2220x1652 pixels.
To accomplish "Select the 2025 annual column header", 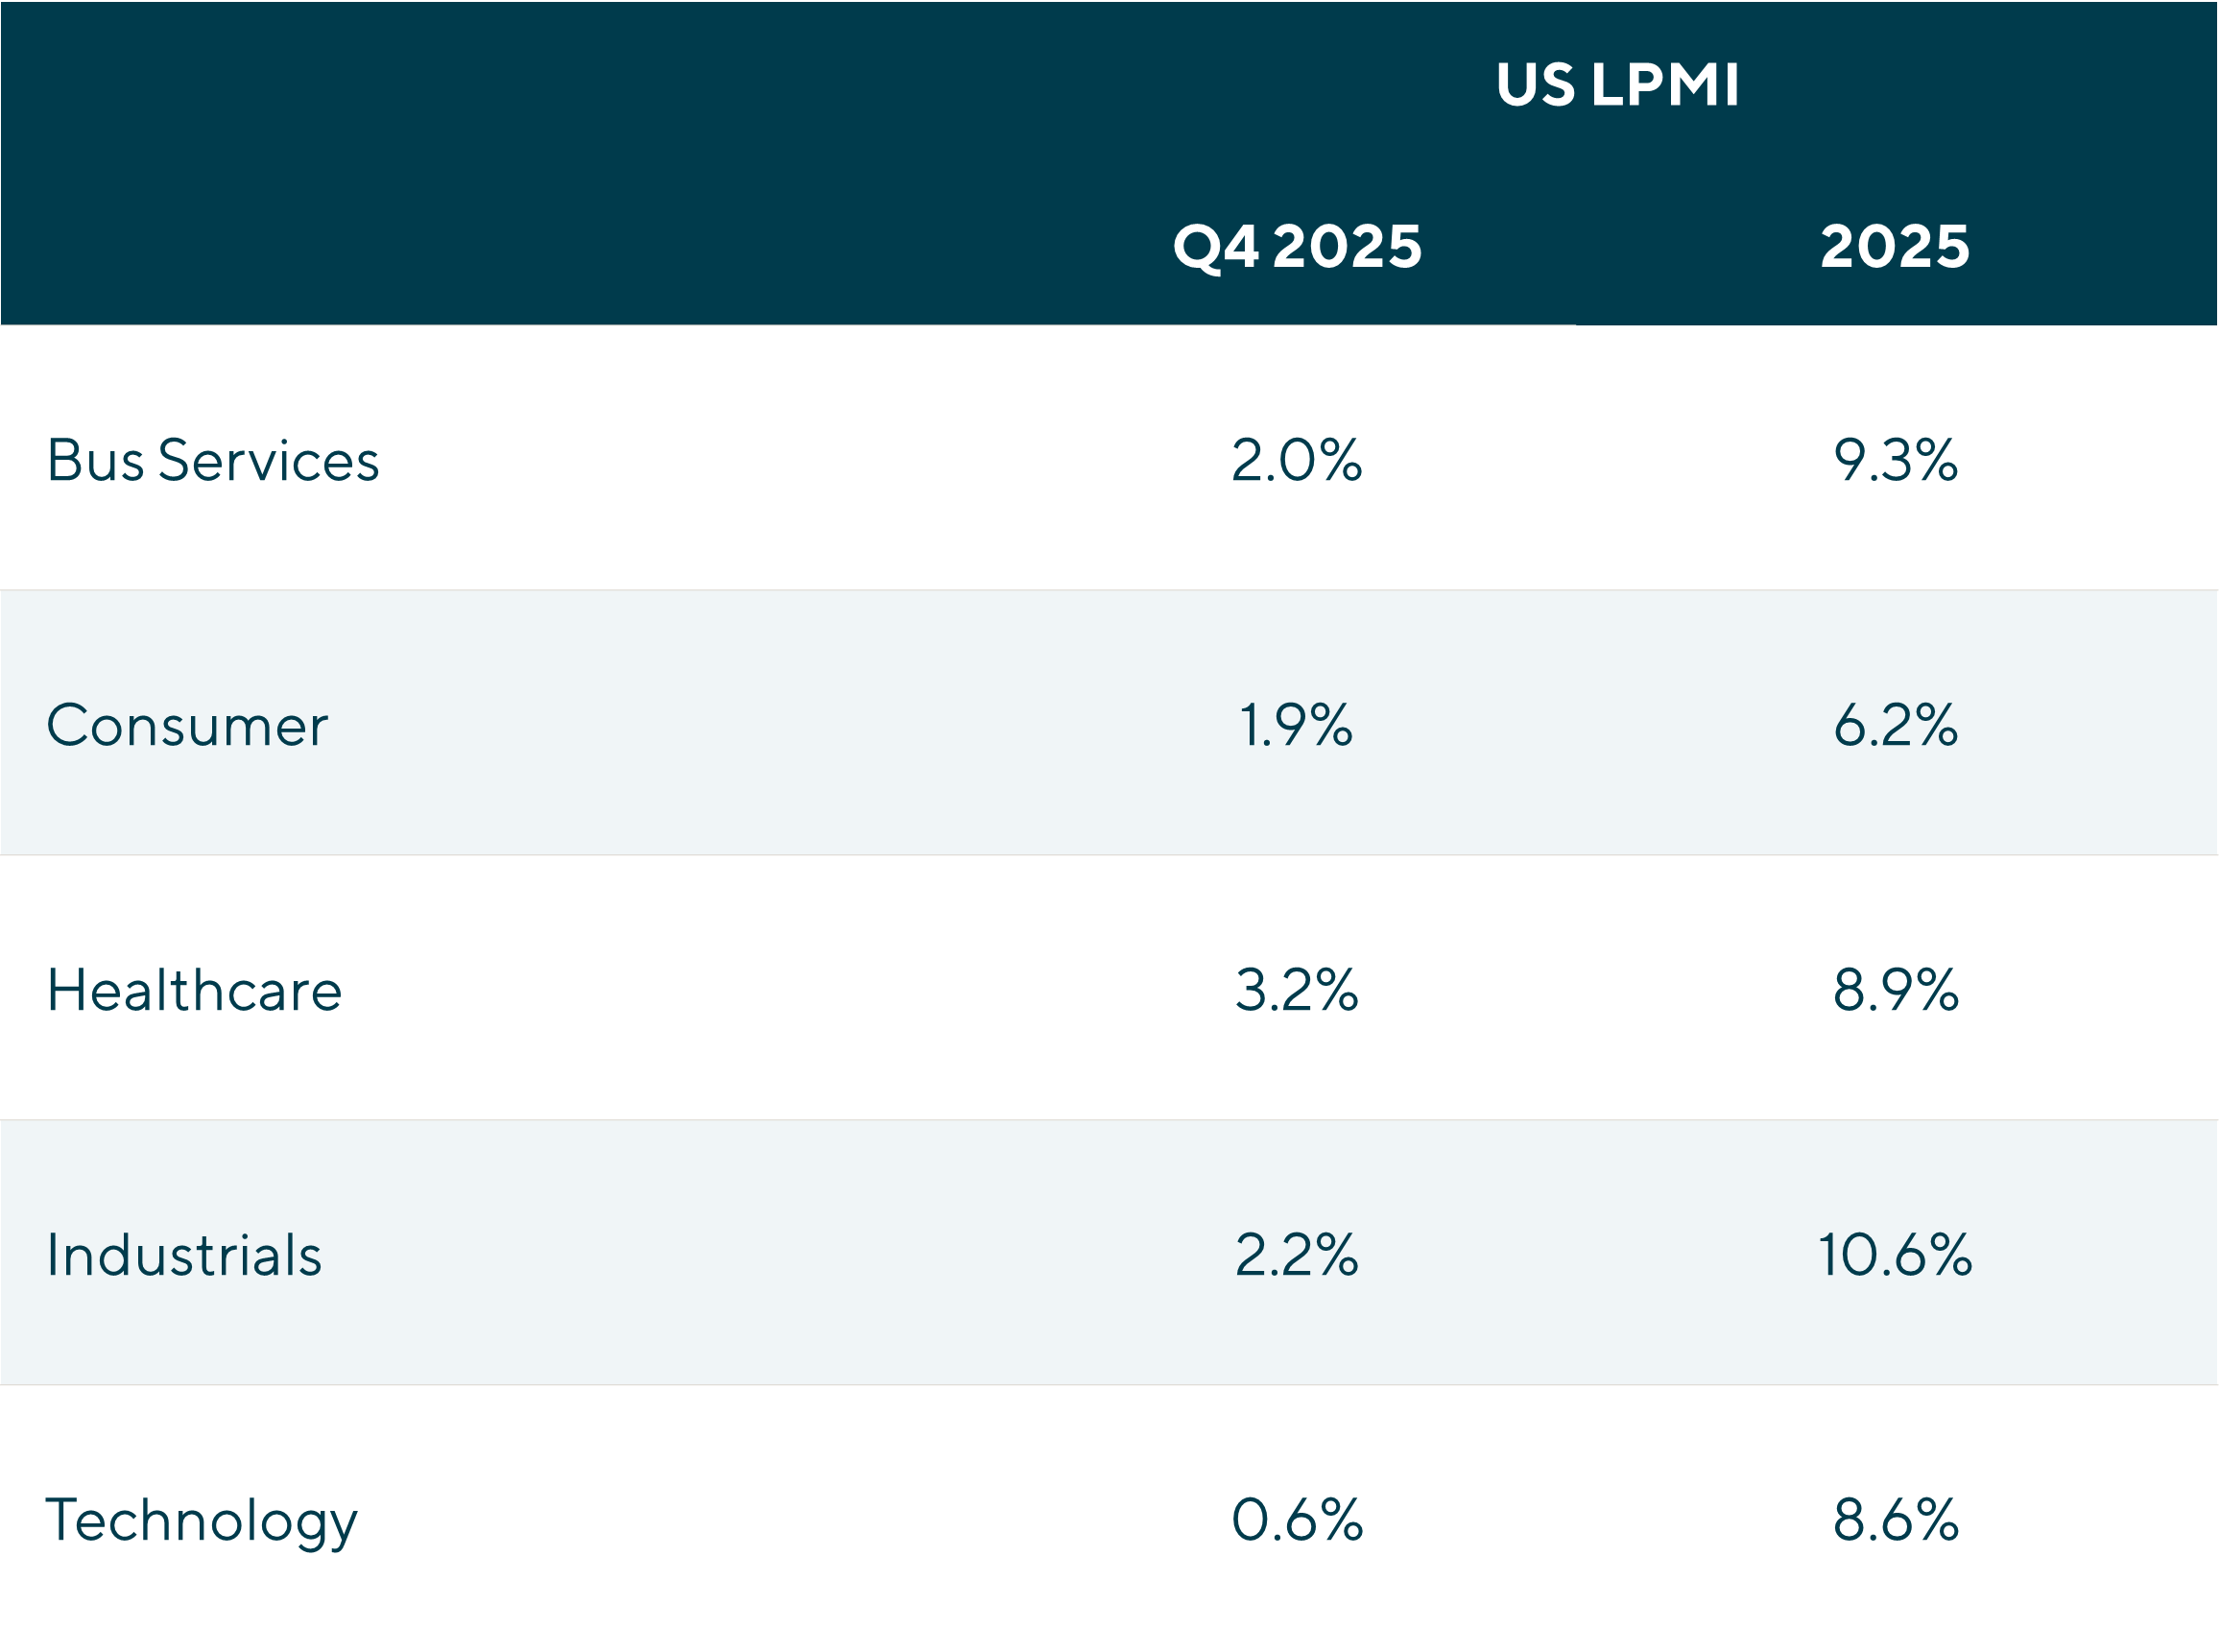I will (1895, 246).
